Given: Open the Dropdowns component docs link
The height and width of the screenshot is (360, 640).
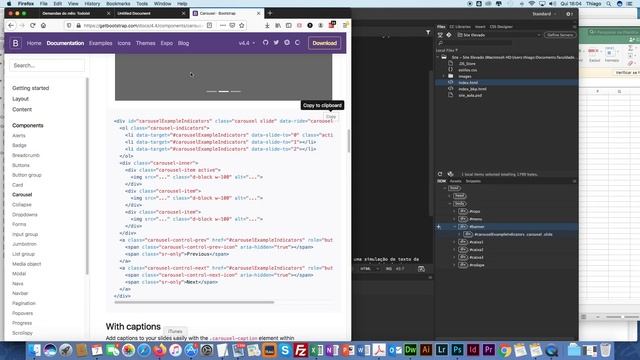Looking at the screenshot, I should tap(25, 214).
